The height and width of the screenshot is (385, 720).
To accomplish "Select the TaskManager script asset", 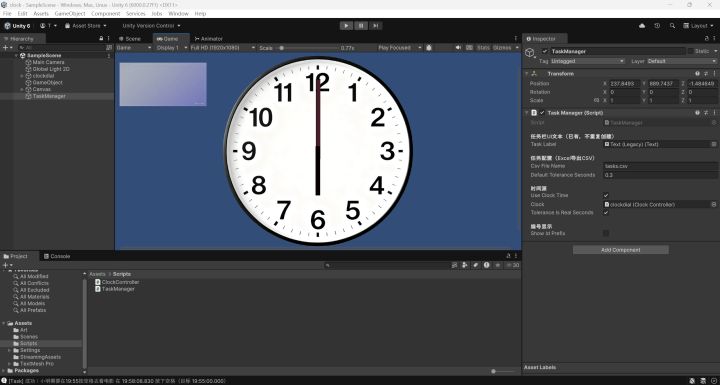I will [x=115, y=289].
